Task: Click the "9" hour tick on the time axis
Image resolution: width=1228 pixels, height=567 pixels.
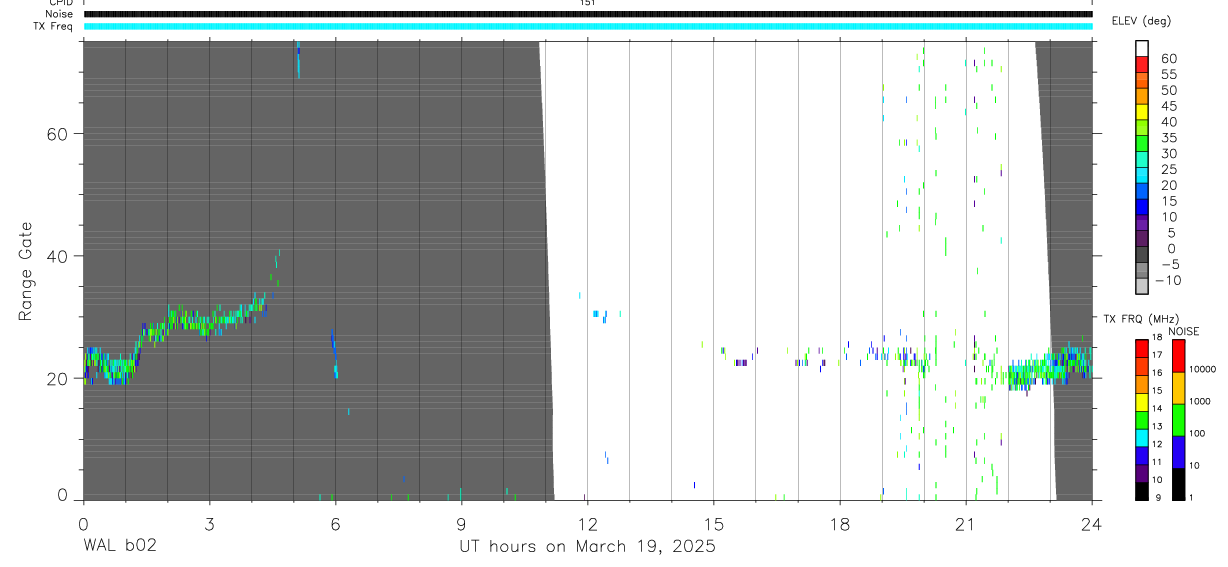Action: click(x=461, y=523)
